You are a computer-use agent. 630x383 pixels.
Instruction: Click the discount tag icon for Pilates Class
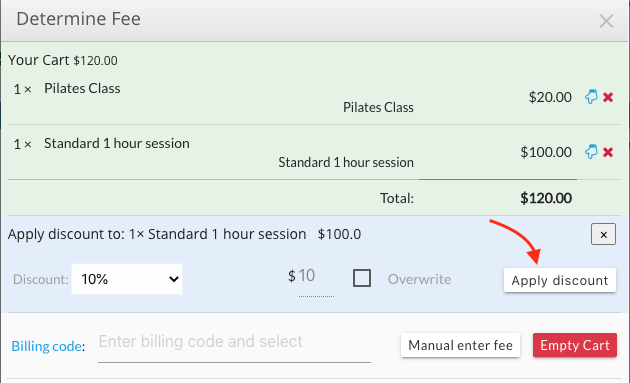point(591,97)
